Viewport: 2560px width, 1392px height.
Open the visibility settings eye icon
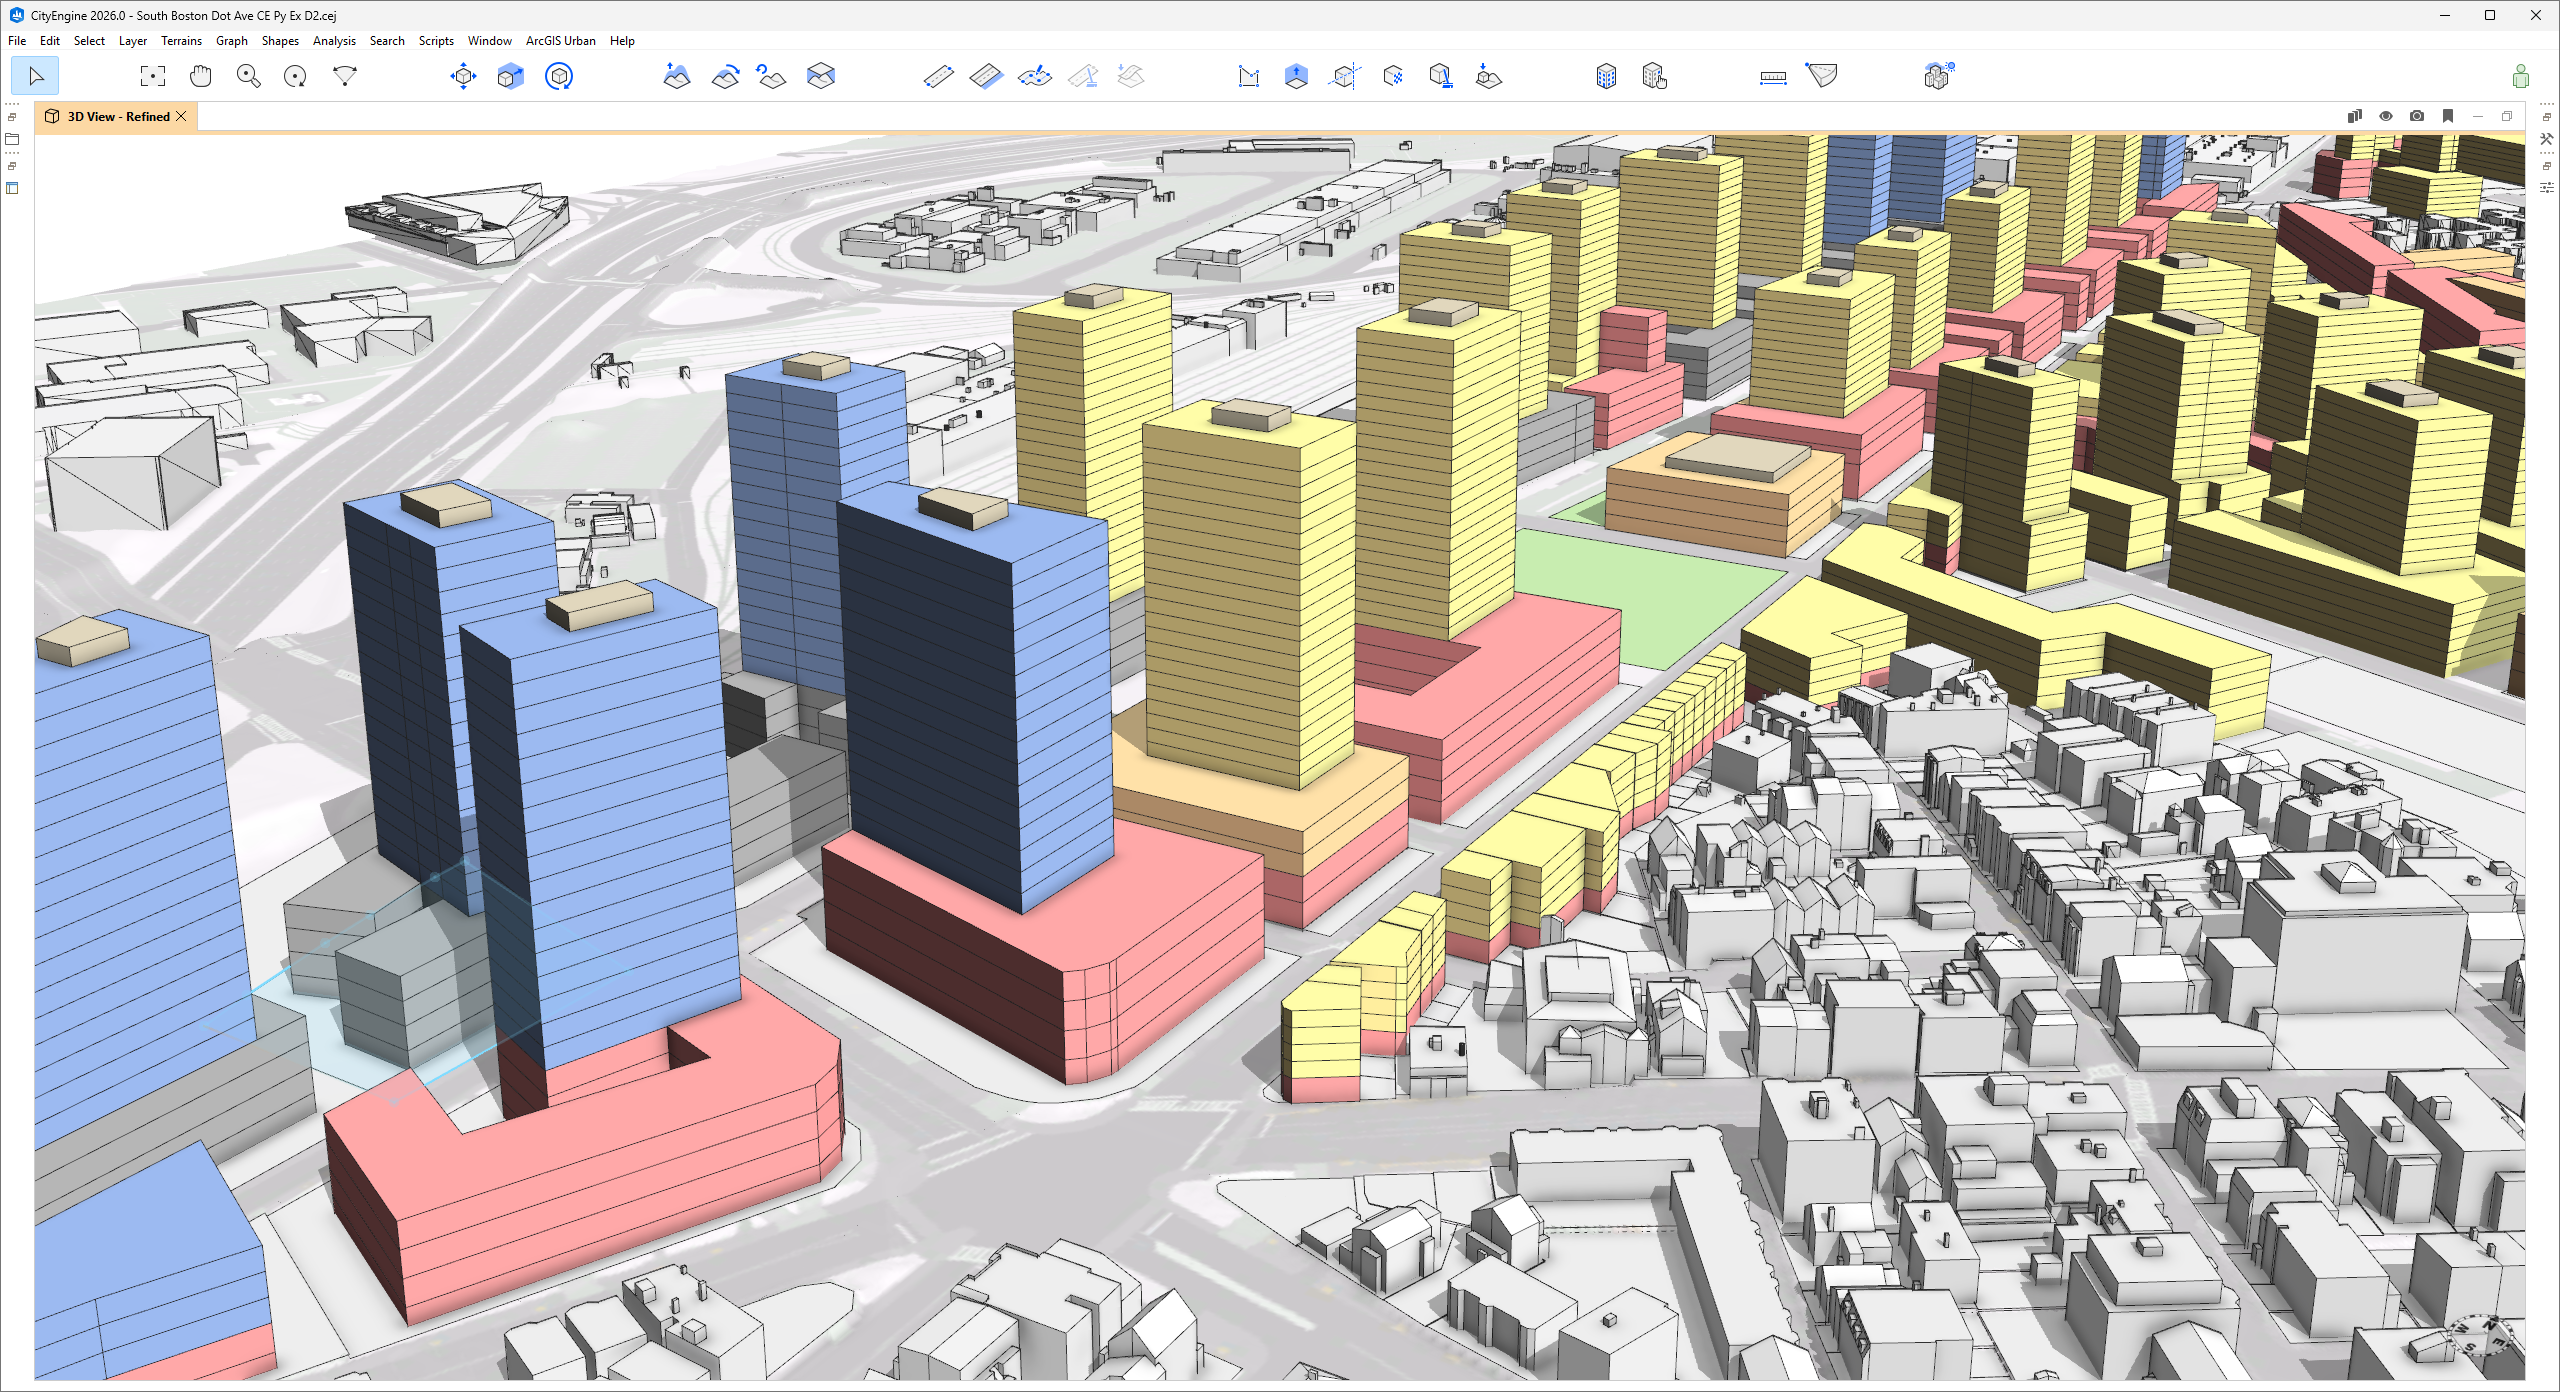(2386, 116)
